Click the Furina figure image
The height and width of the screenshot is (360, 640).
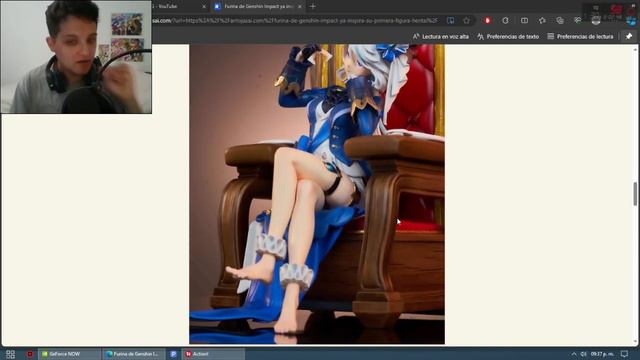pos(317,194)
